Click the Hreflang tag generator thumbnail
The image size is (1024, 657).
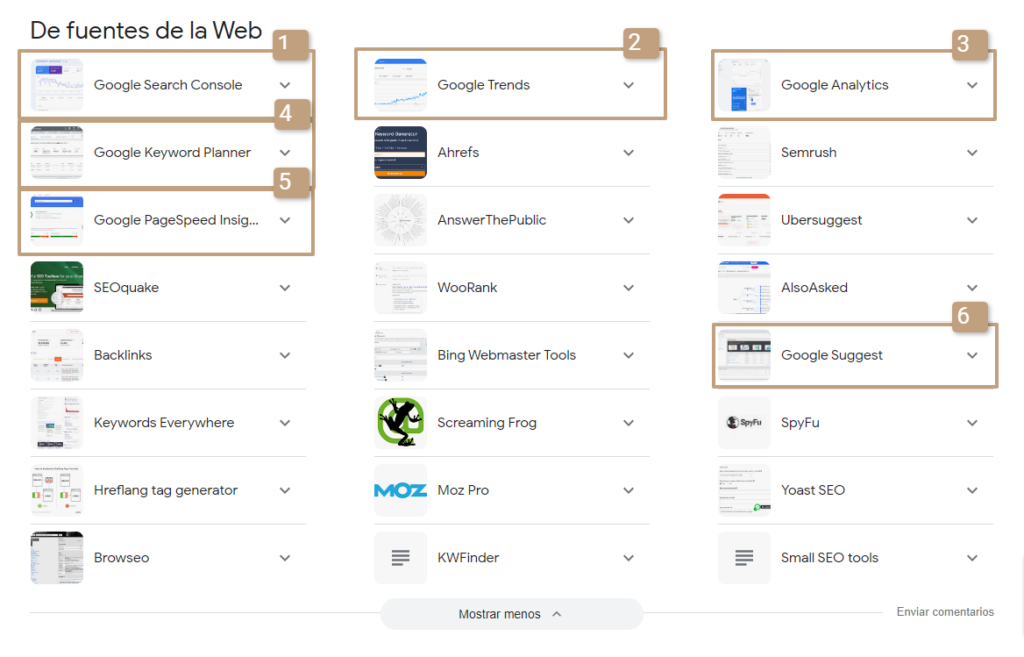[x=57, y=490]
